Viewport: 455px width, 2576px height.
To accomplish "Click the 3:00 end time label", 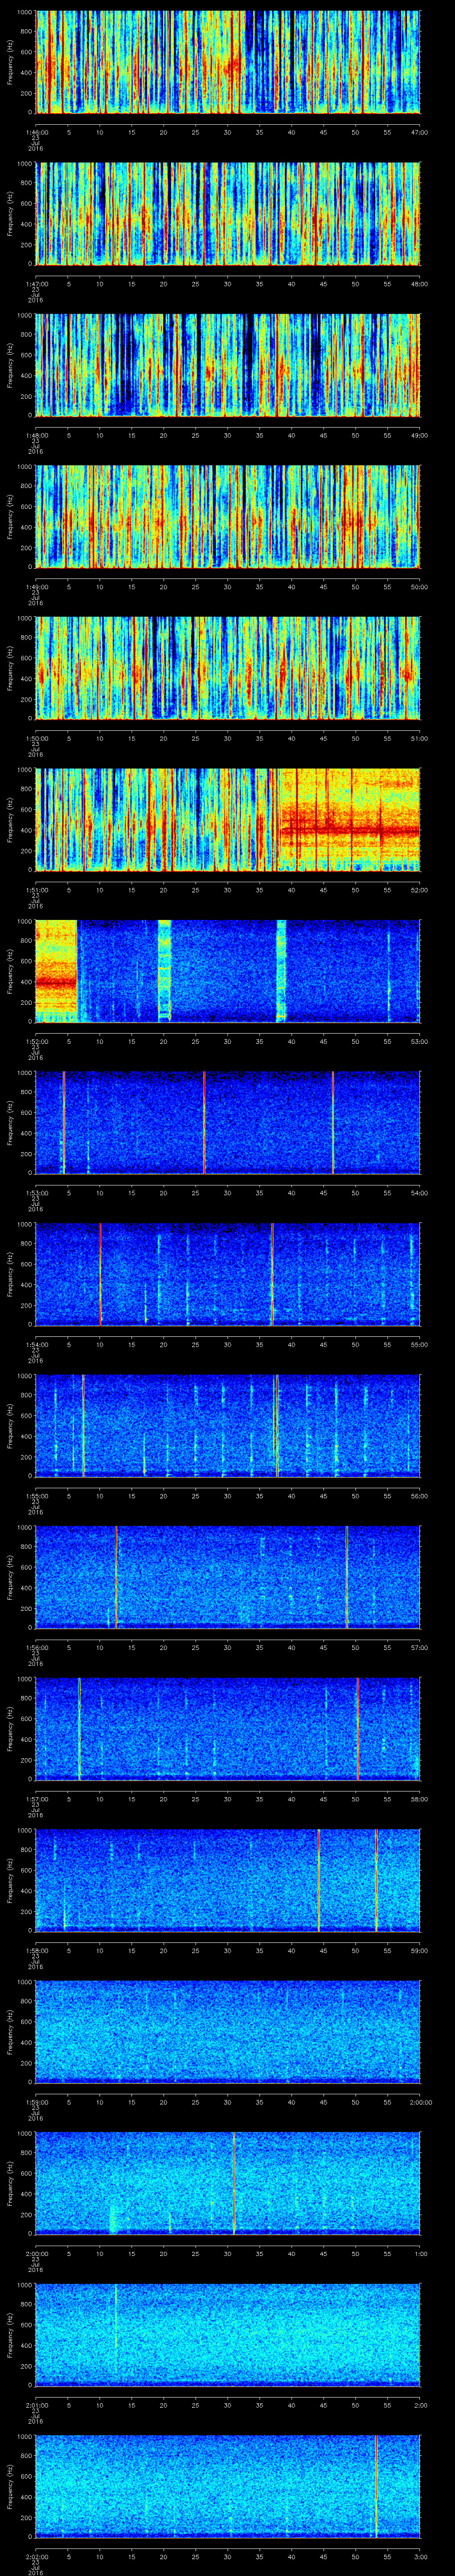I will pos(420,2556).
